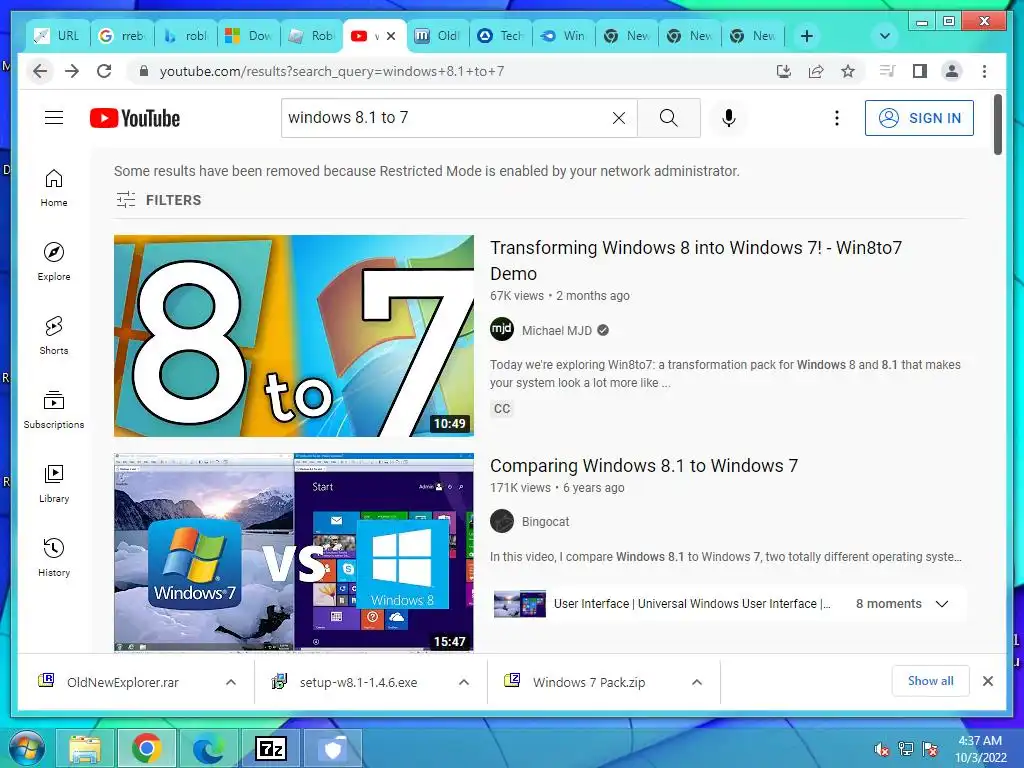Screen dimensions: 1024x768
Task: Expand setup-w8.1-1.4.6.exe download options
Action: [464, 682]
